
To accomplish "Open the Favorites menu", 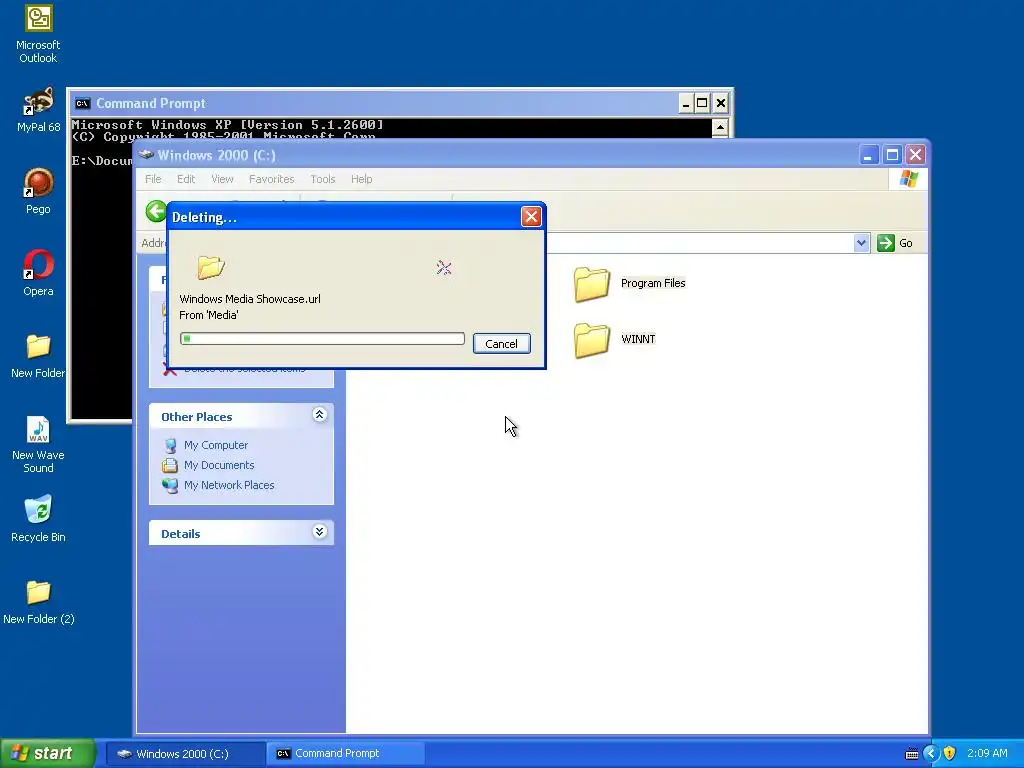I will tap(272, 179).
